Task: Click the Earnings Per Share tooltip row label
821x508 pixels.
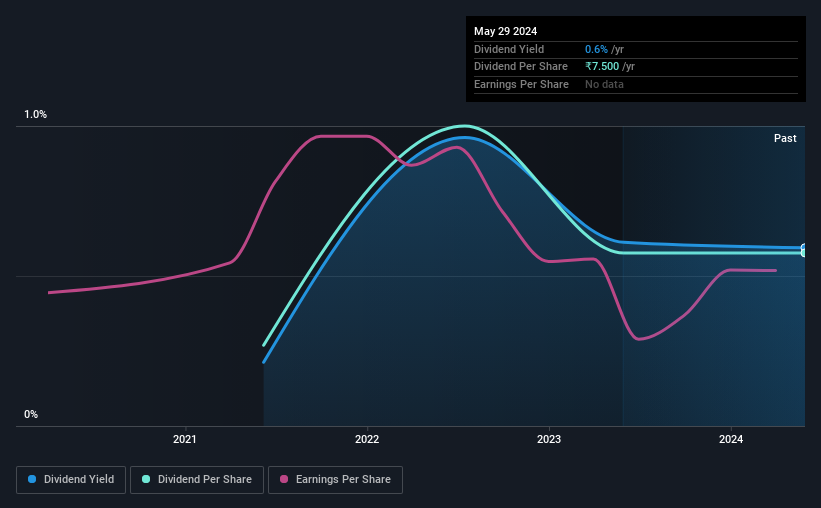Action: [x=522, y=84]
